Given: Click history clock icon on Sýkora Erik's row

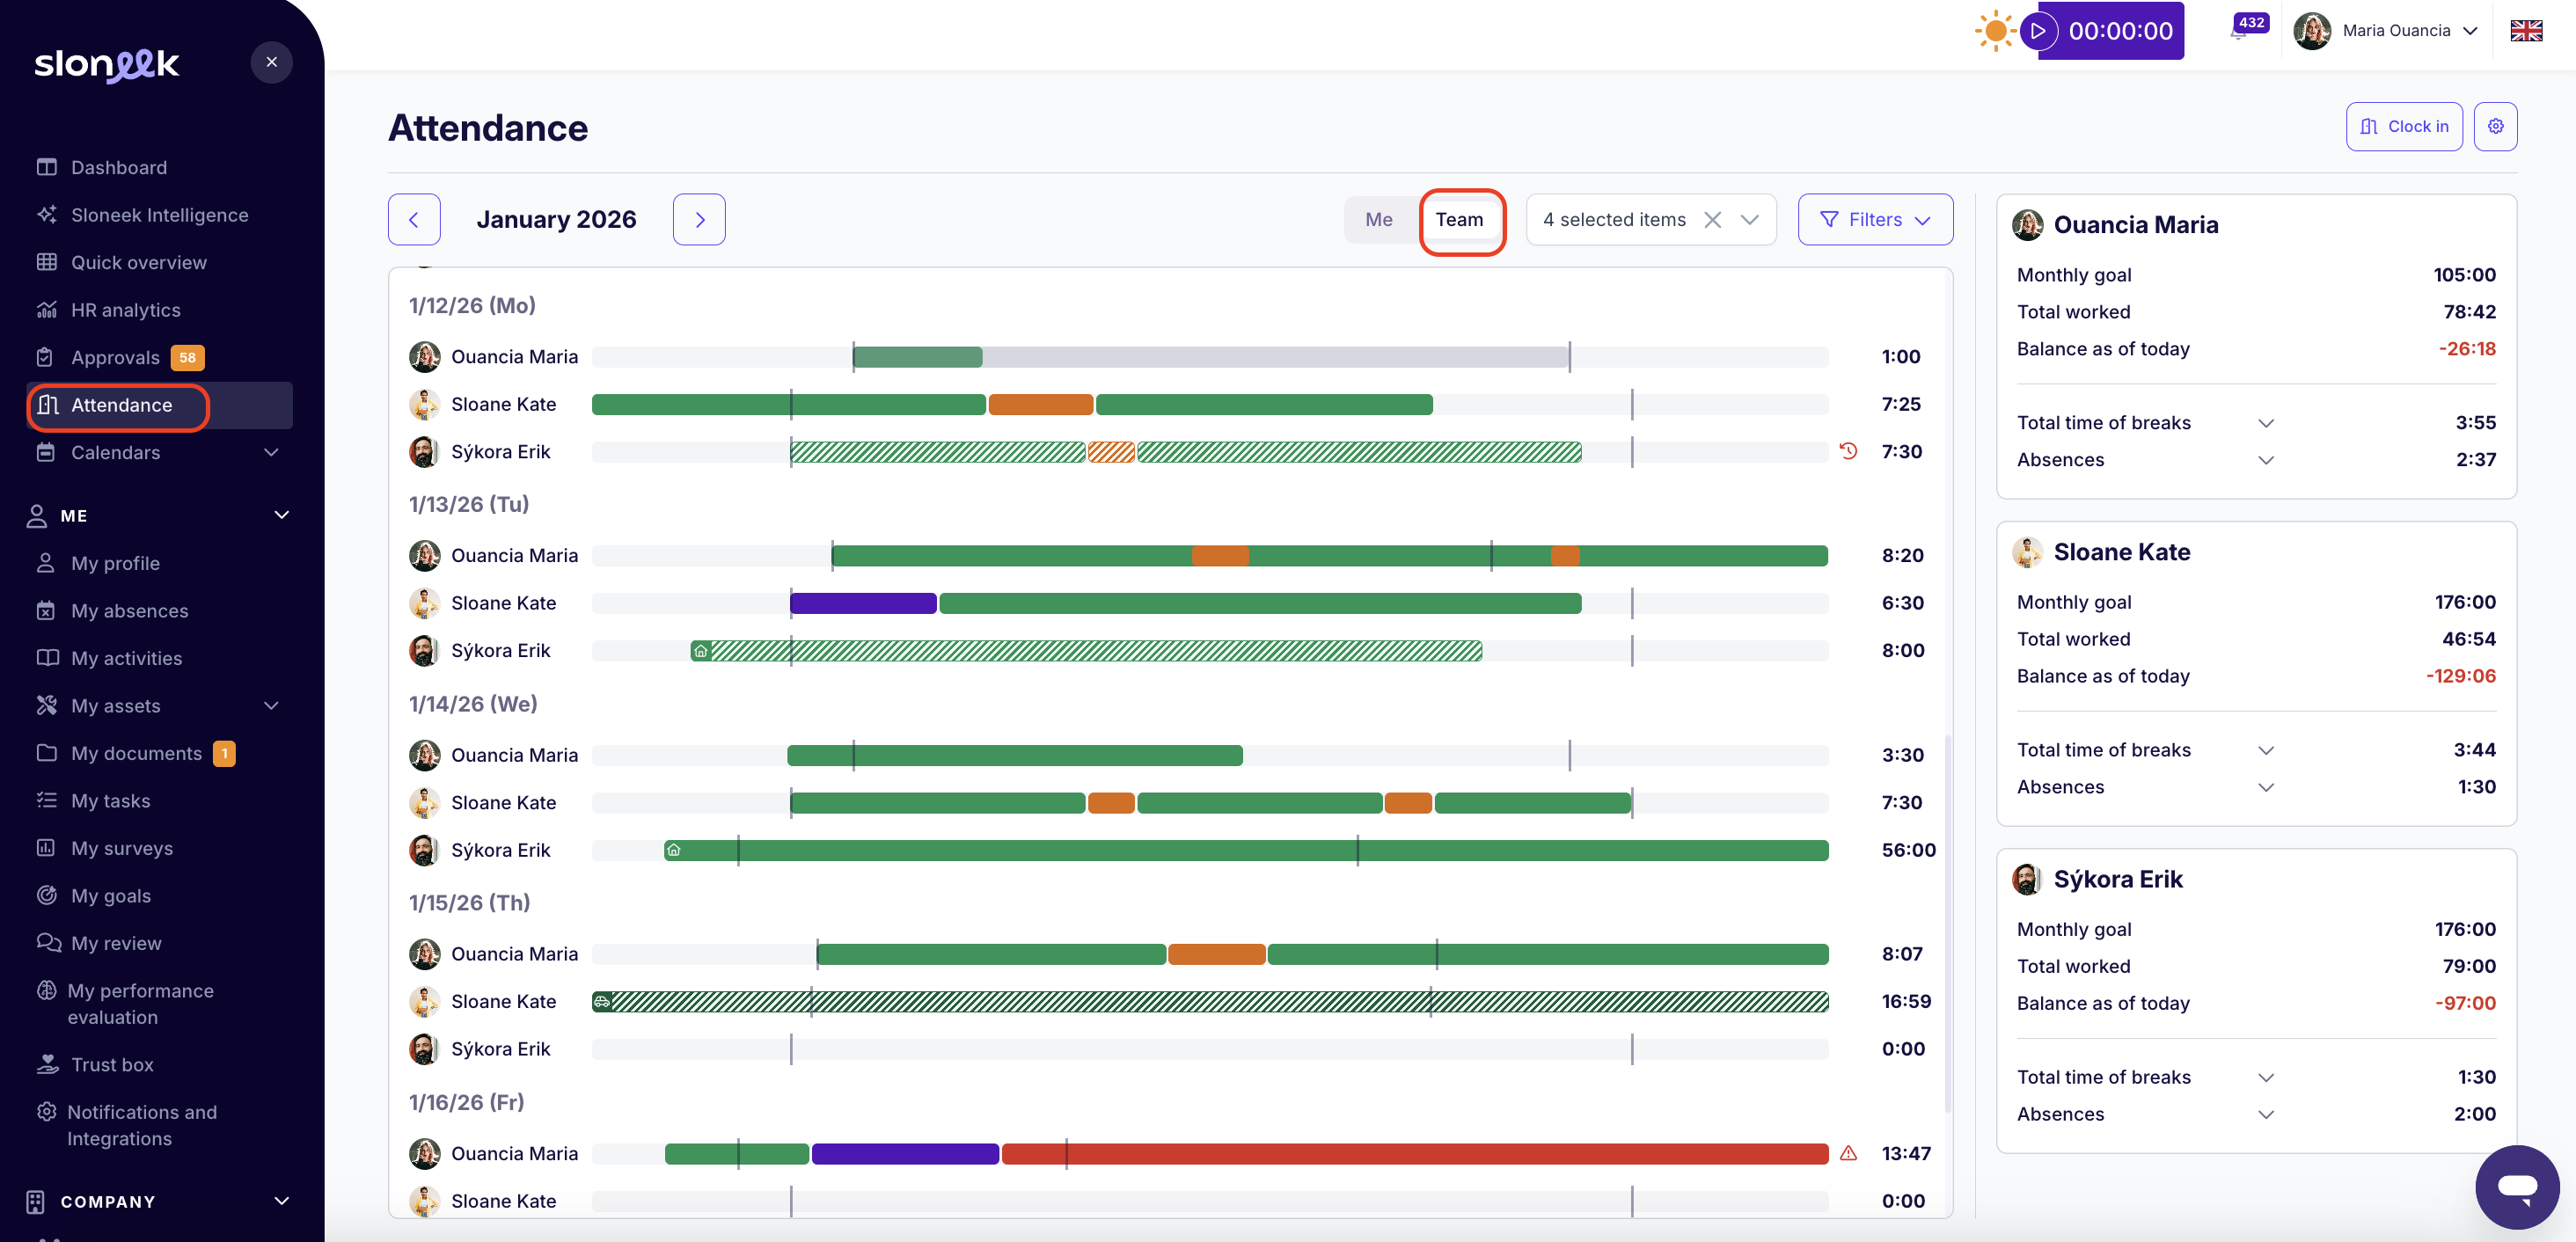Looking at the screenshot, I should [x=1848, y=451].
